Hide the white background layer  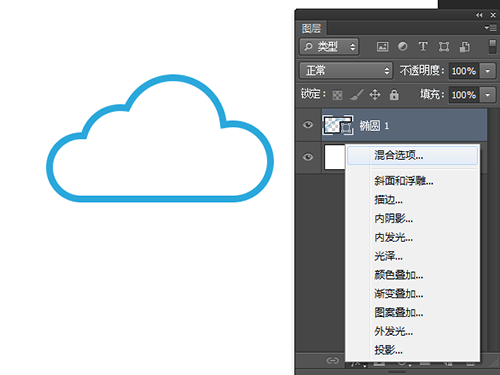click(x=308, y=157)
